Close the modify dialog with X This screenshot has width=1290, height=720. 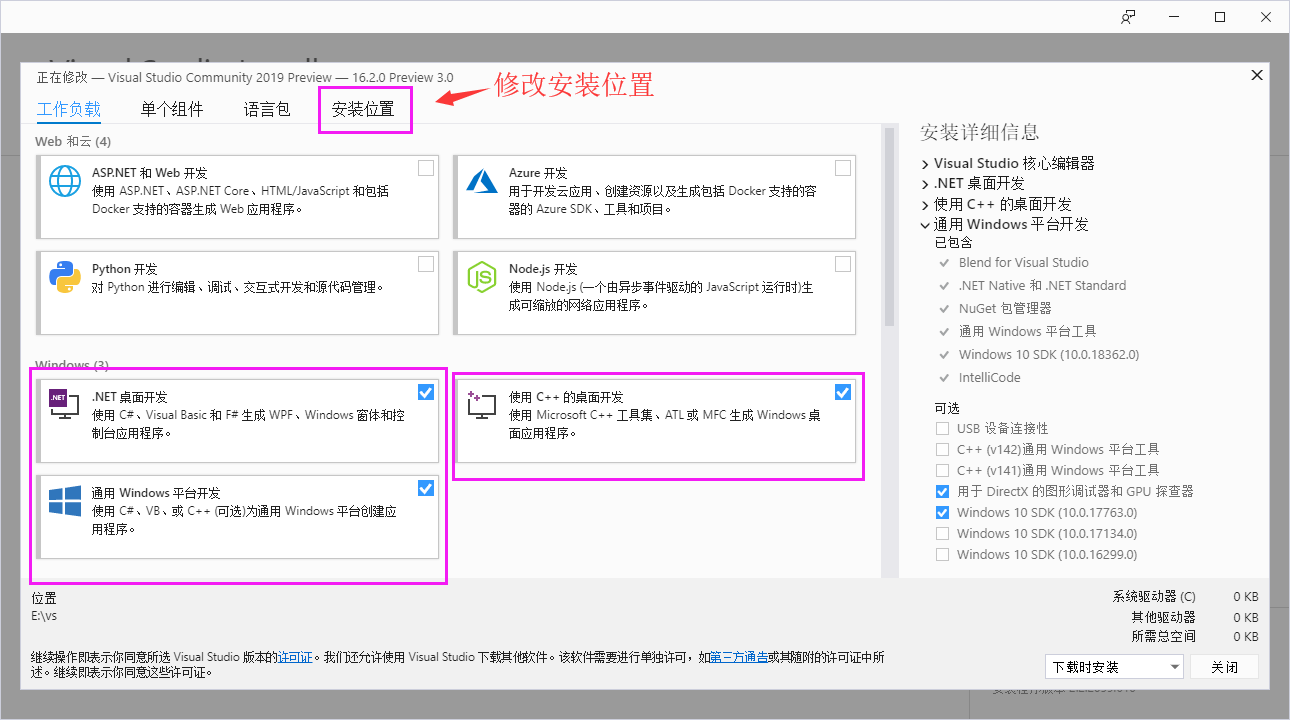(x=1256, y=75)
